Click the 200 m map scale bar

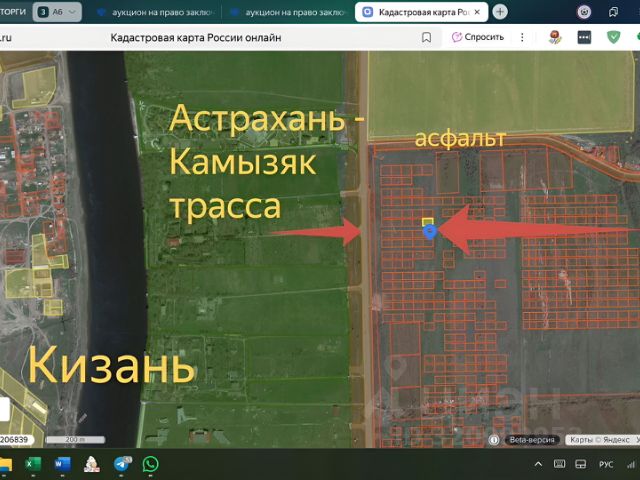tap(76, 440)
